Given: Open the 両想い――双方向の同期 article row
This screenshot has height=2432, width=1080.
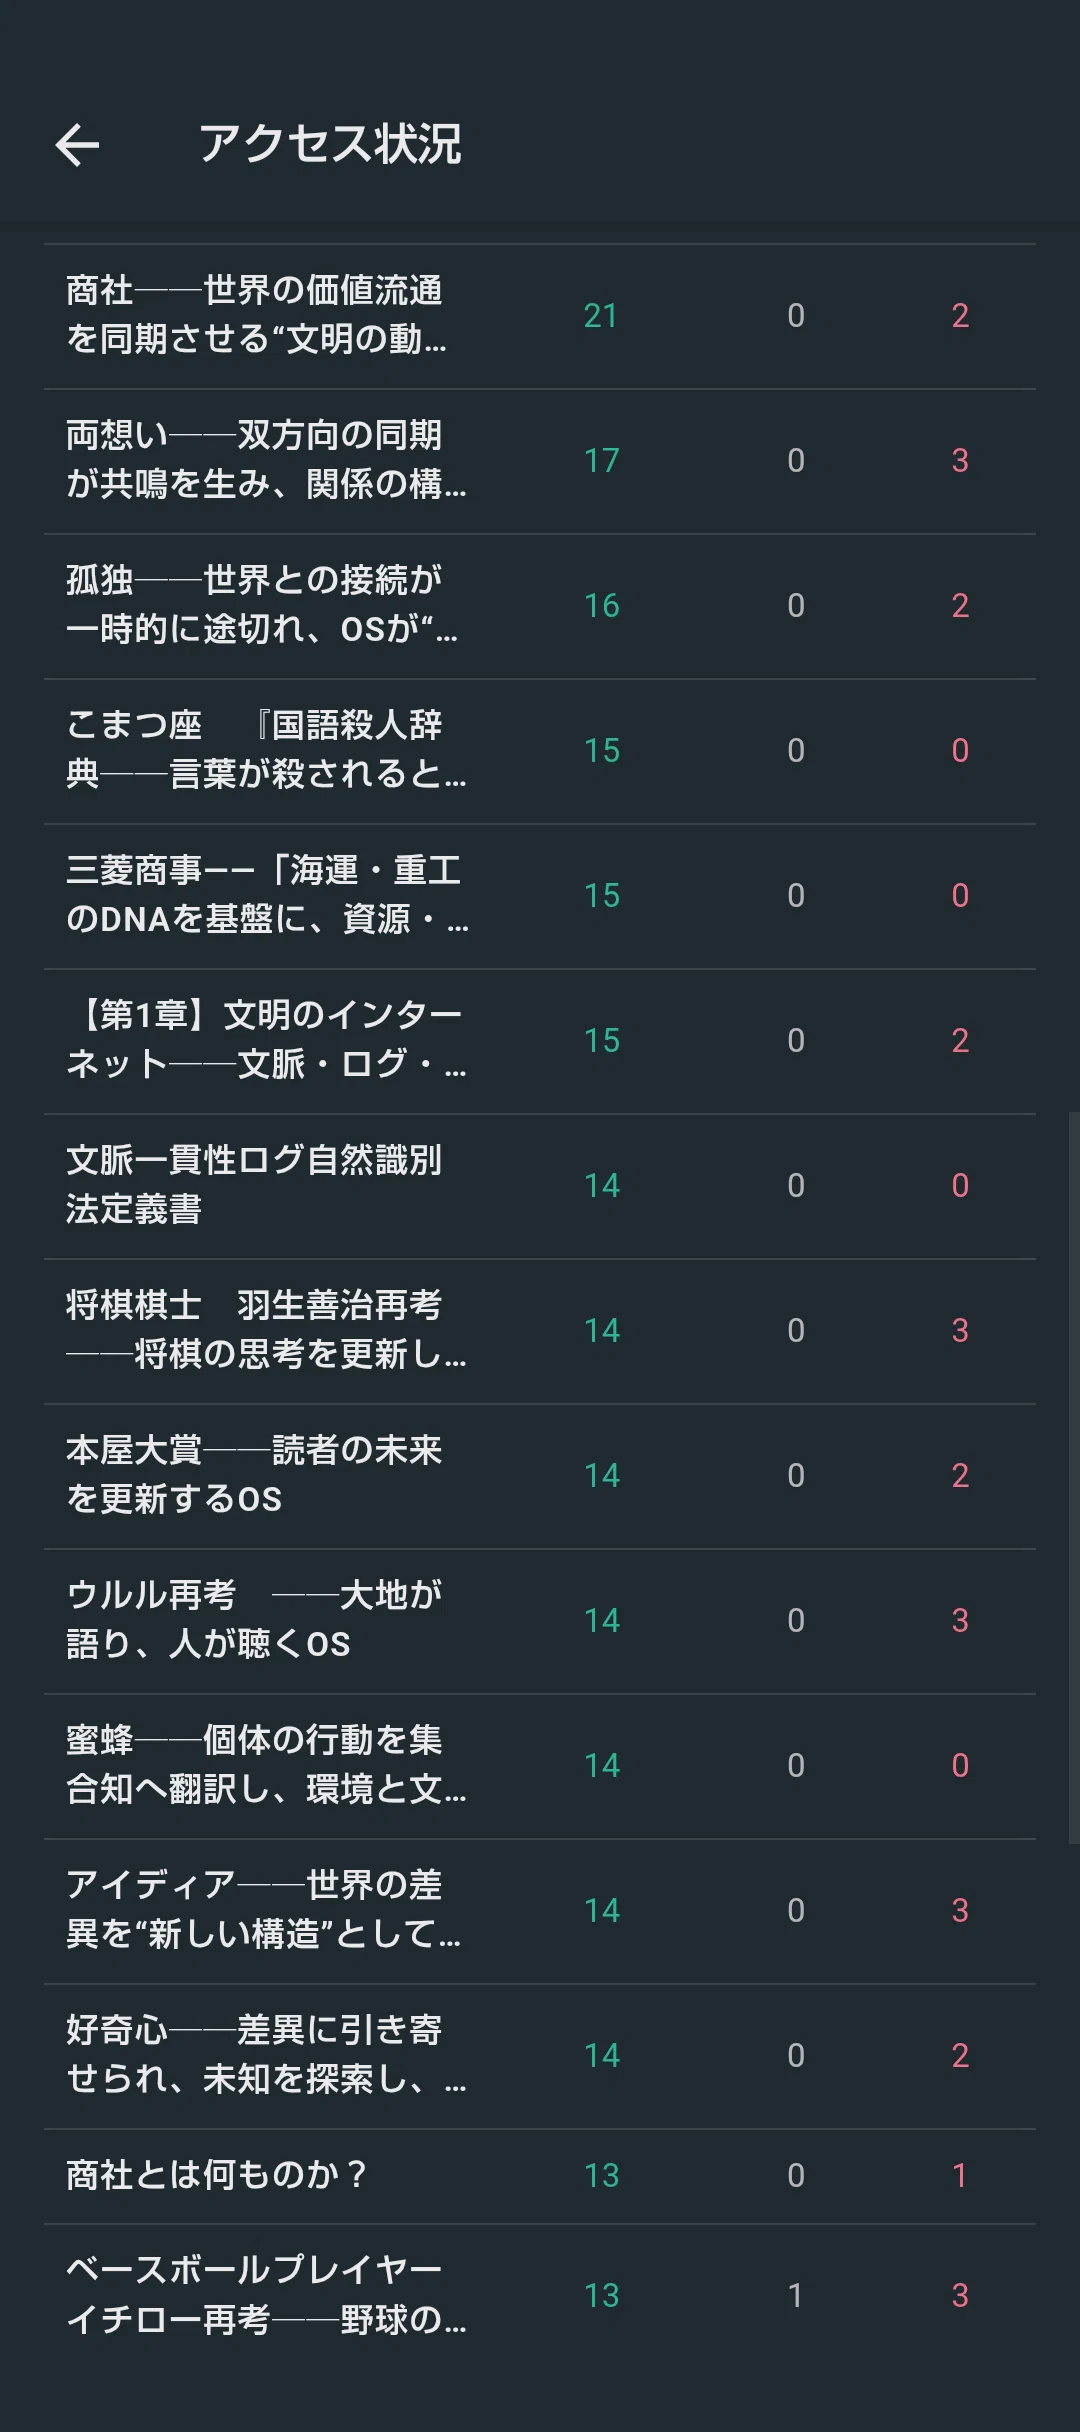Looking at the screenshot, I should 540,461.
